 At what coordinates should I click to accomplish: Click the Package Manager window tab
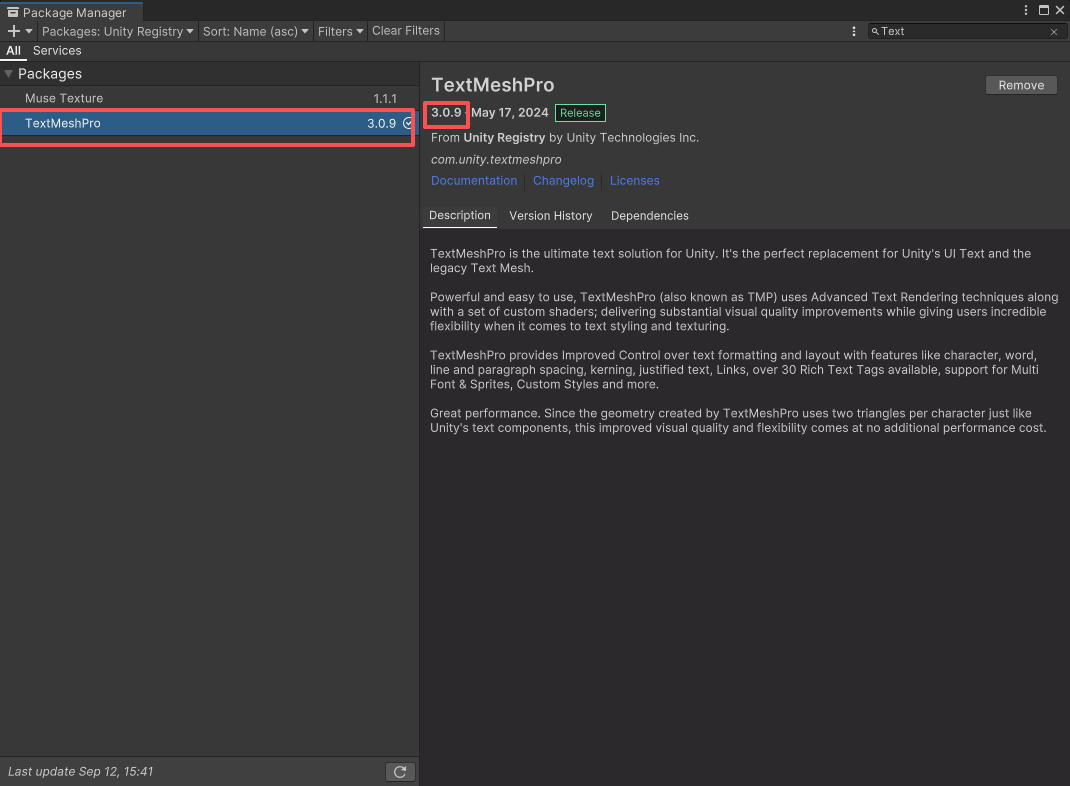point(72,12)
